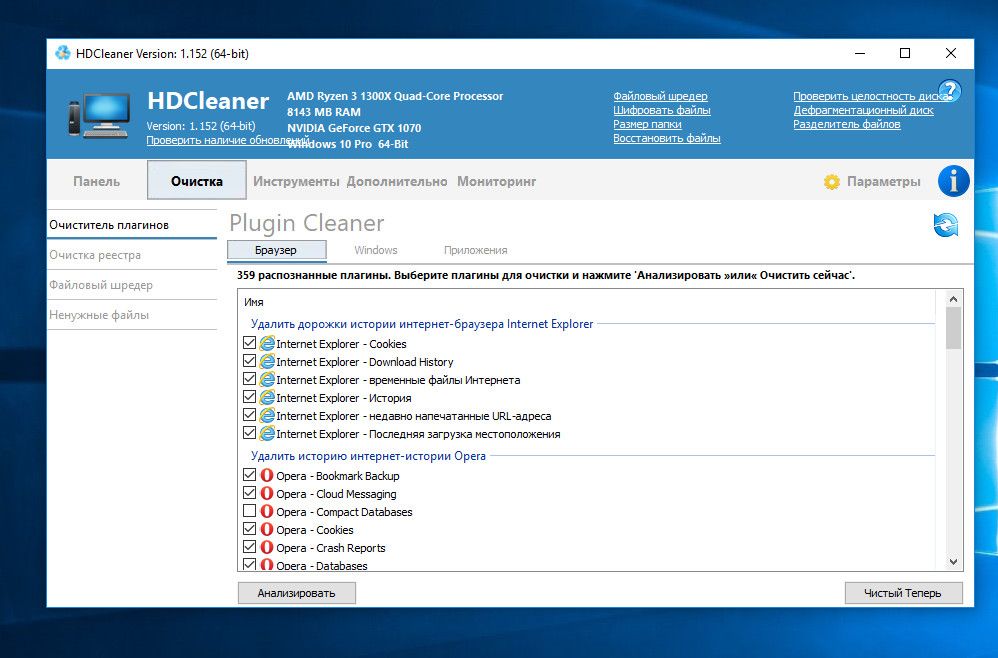Click the computer icon in header

coord(99,114)
